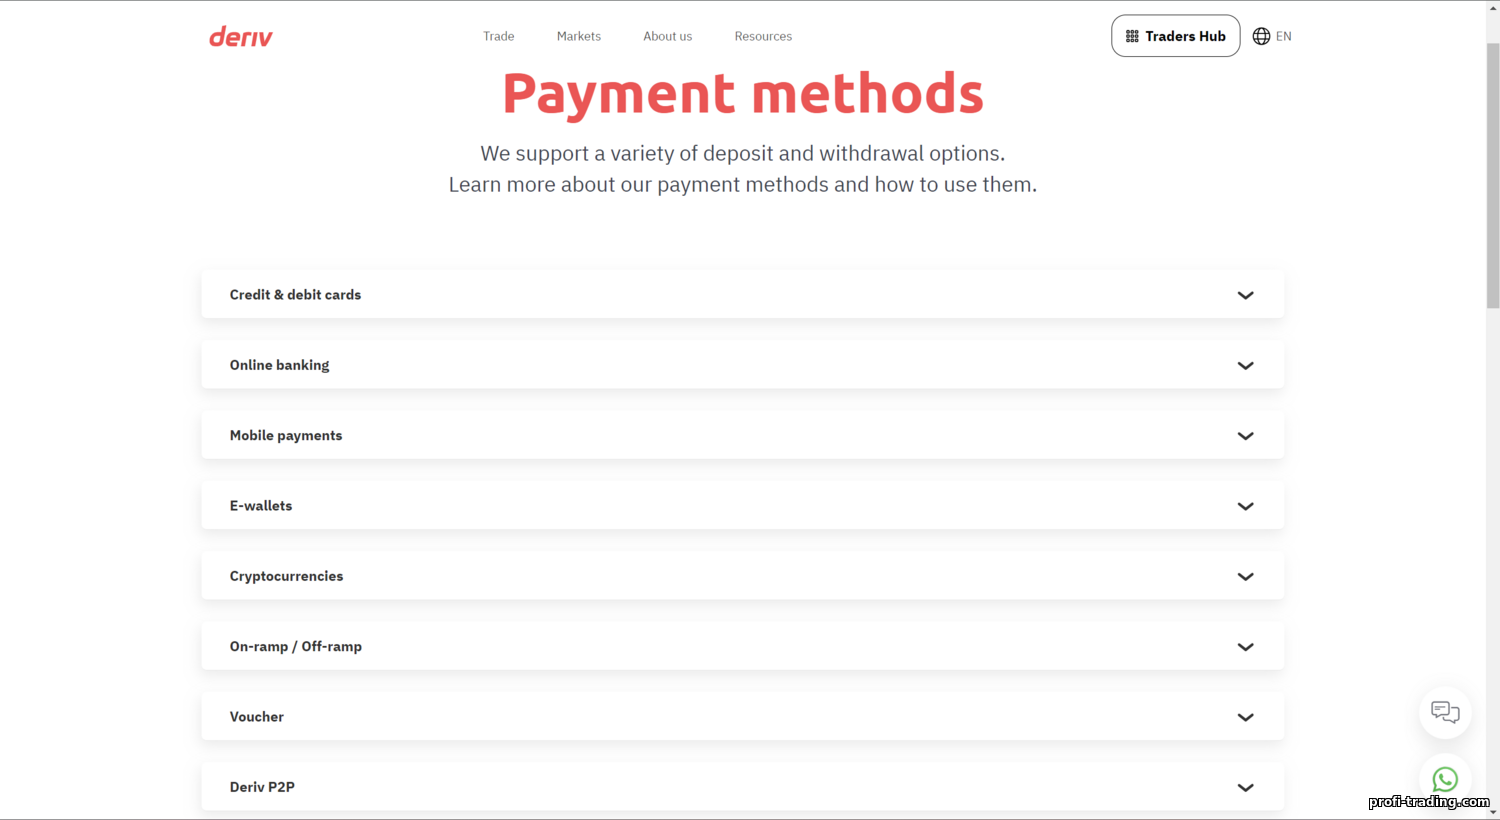Click the Deriv logo
Viewport: 1500px width, 820px height.
click(240, 37)
